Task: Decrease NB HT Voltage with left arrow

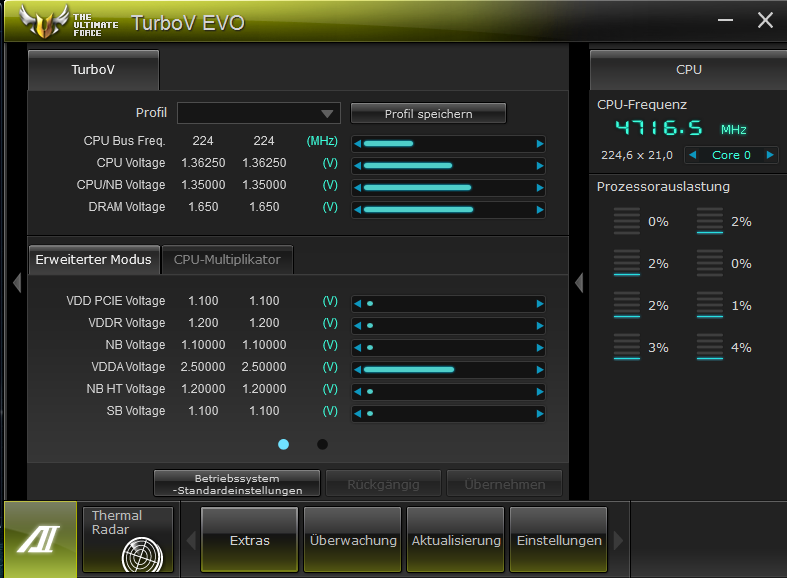Action: pyautogui.click(x=357, y=391)
